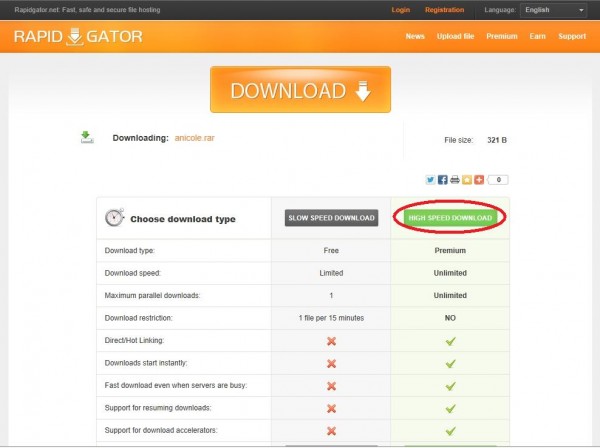This screenshot has height=448, width=600.
Task: Click the Login link
Action: pyautogui.click(x=401, y=10)
